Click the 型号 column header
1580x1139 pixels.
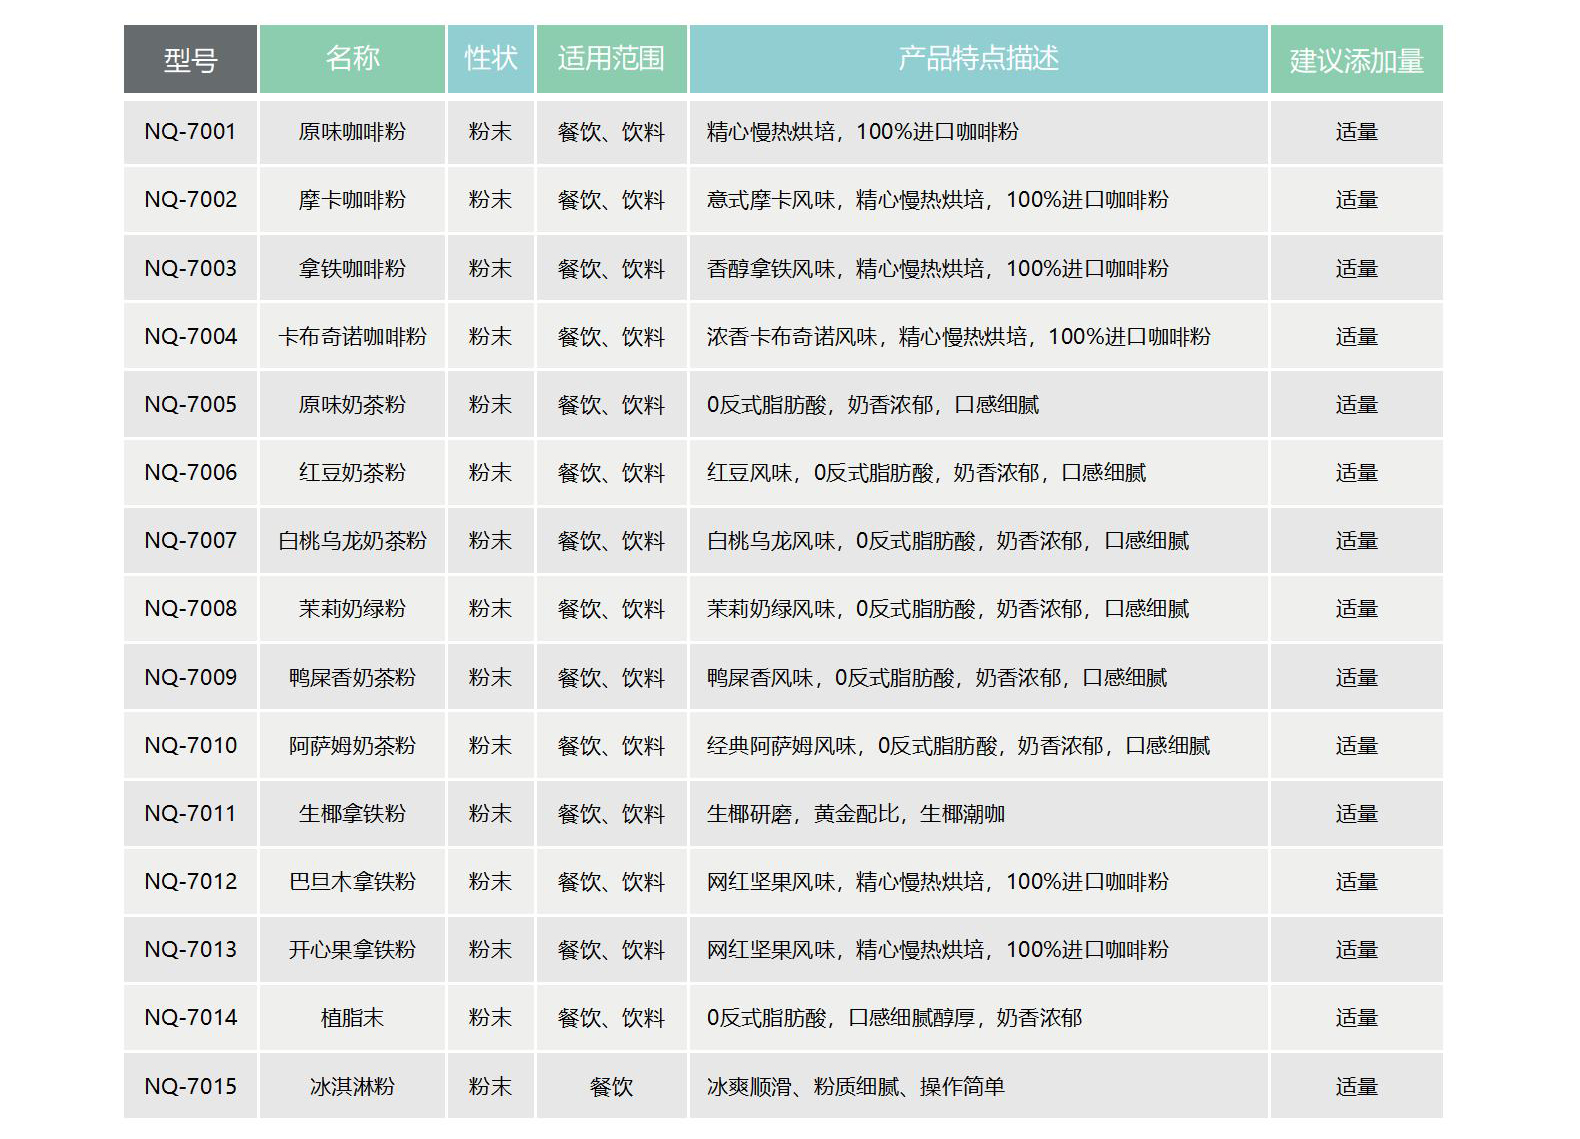[x=190, y=60]
